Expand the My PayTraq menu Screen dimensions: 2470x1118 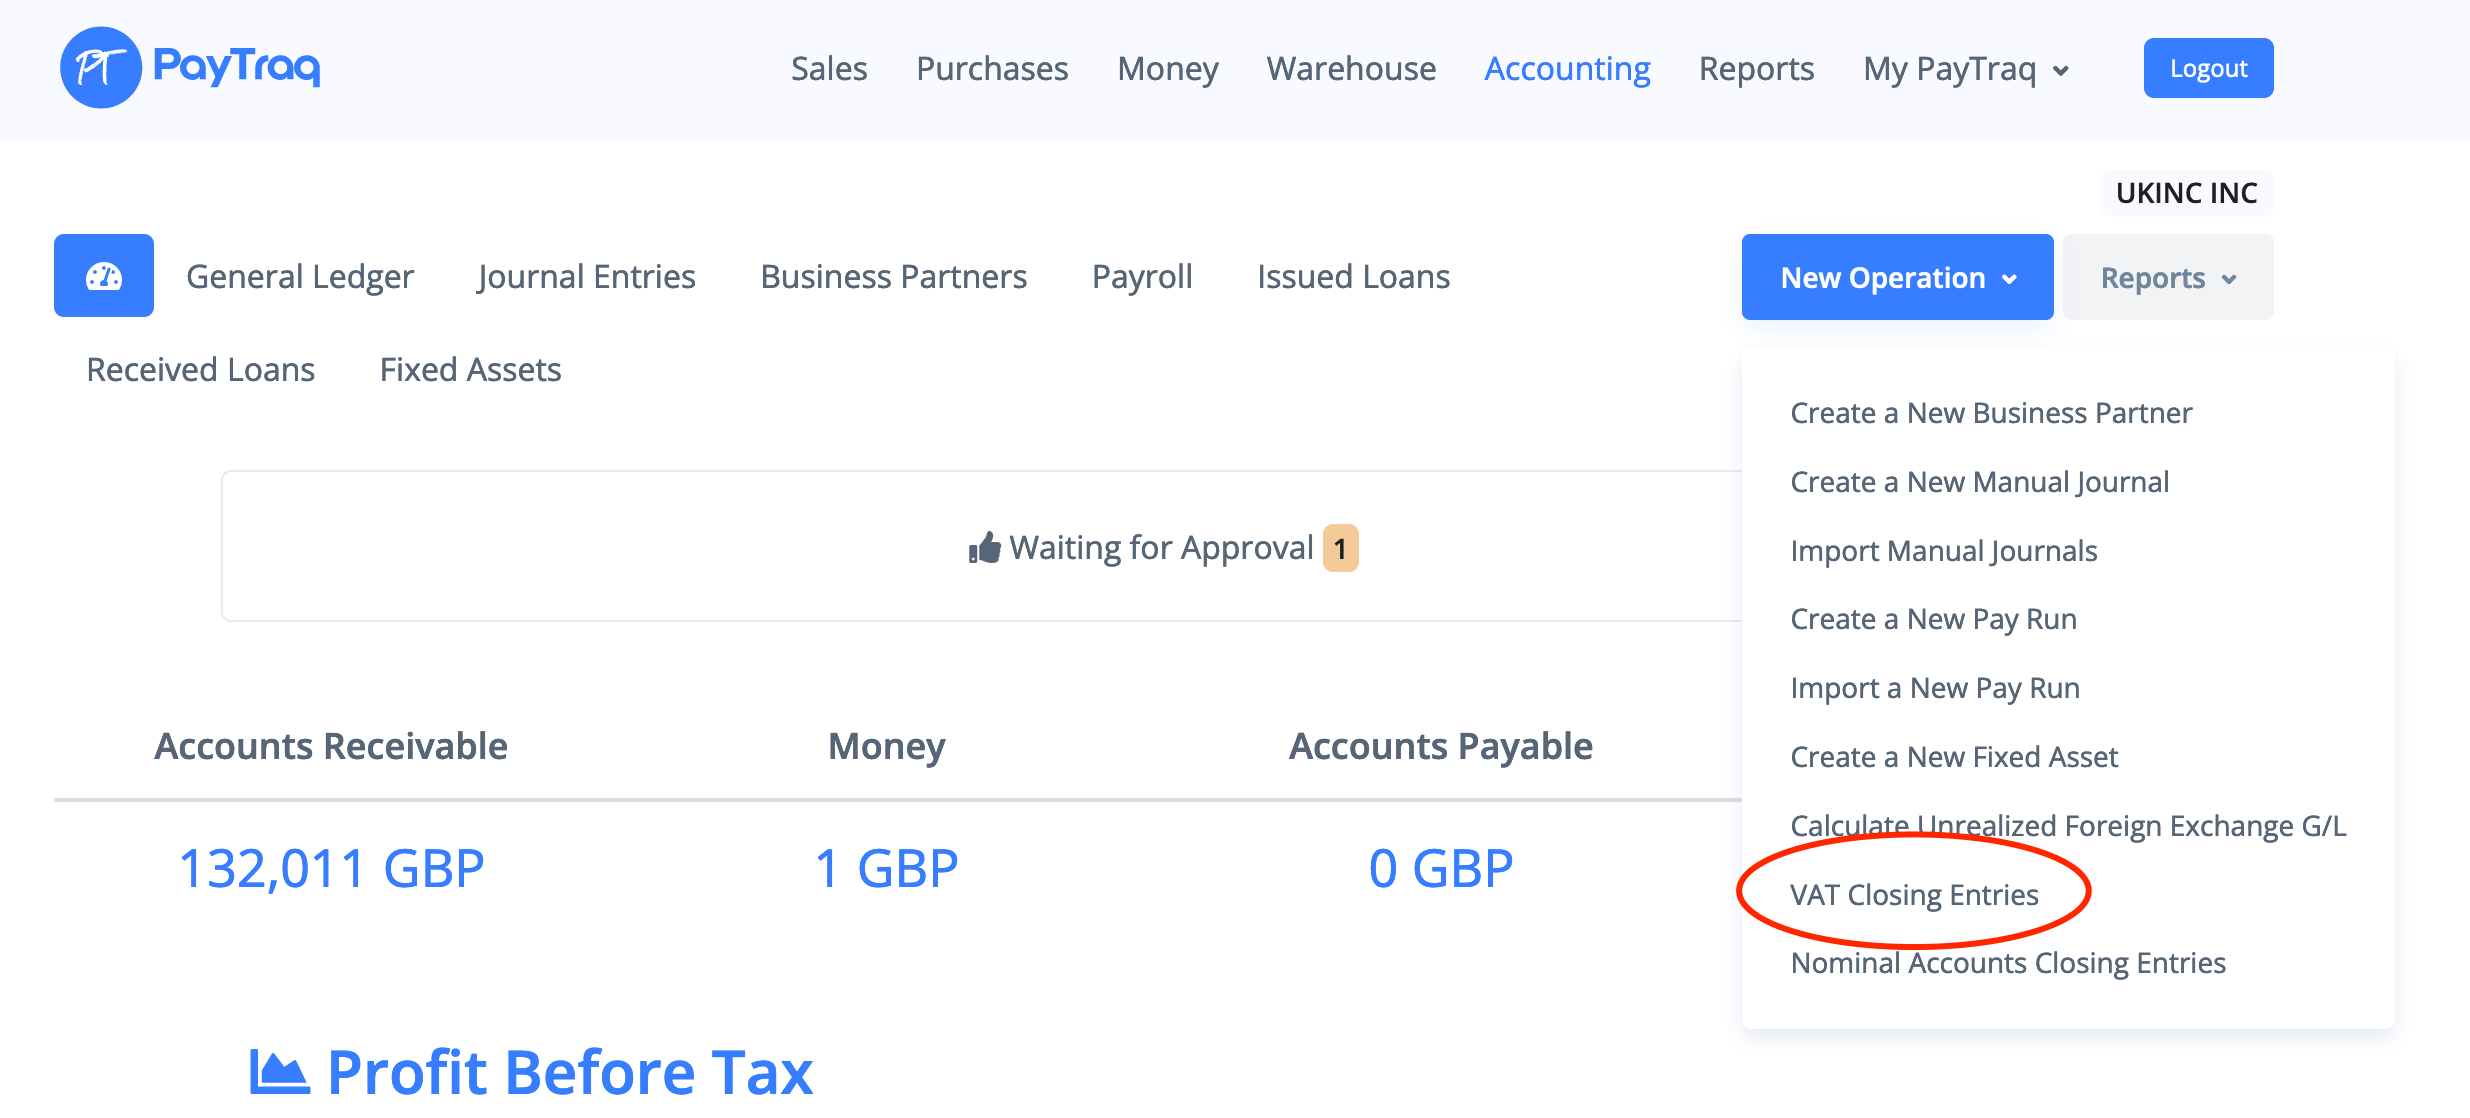click(x=1965, y=69)
